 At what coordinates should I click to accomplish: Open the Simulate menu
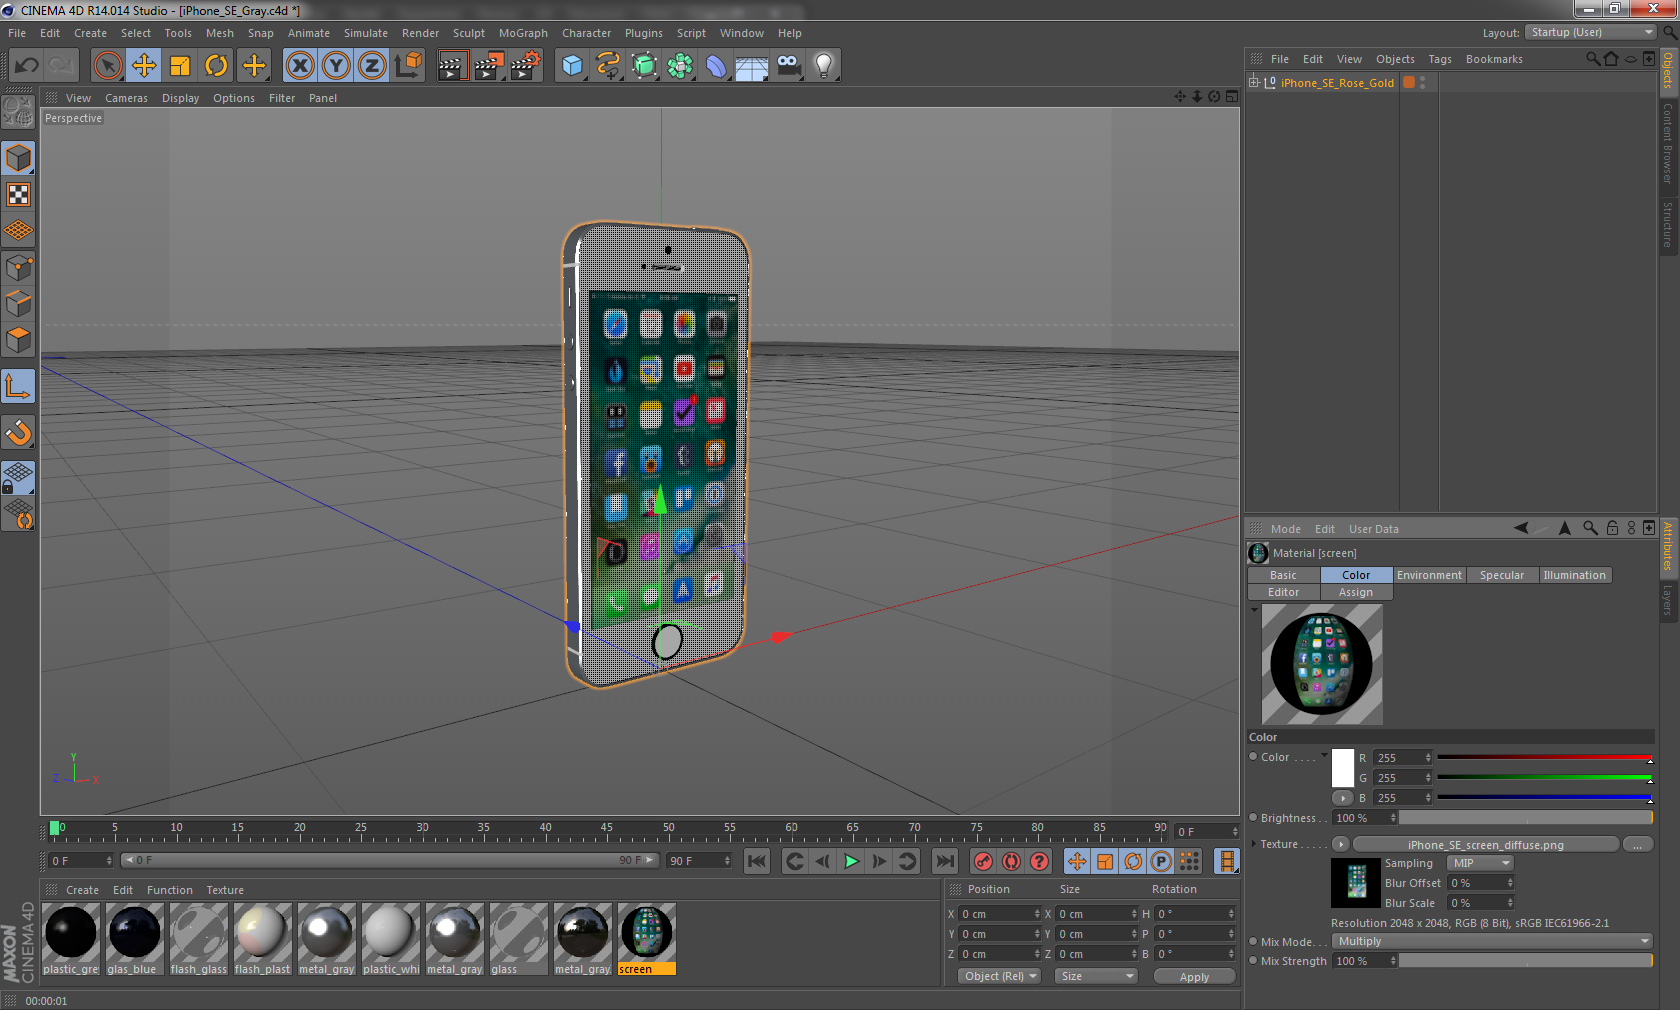[x=366, y=33]
